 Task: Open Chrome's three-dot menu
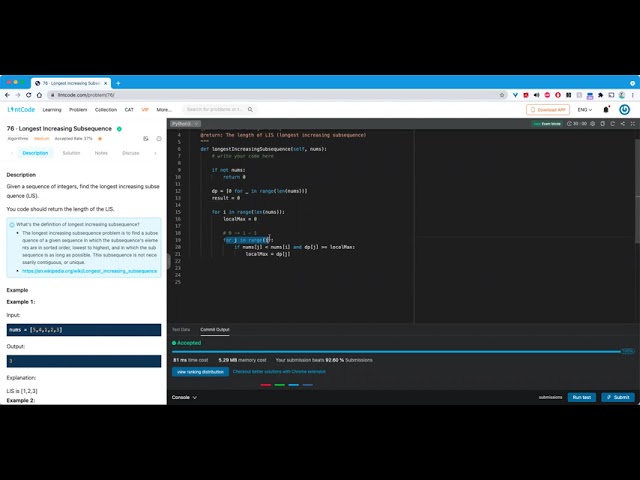point(633,95)
